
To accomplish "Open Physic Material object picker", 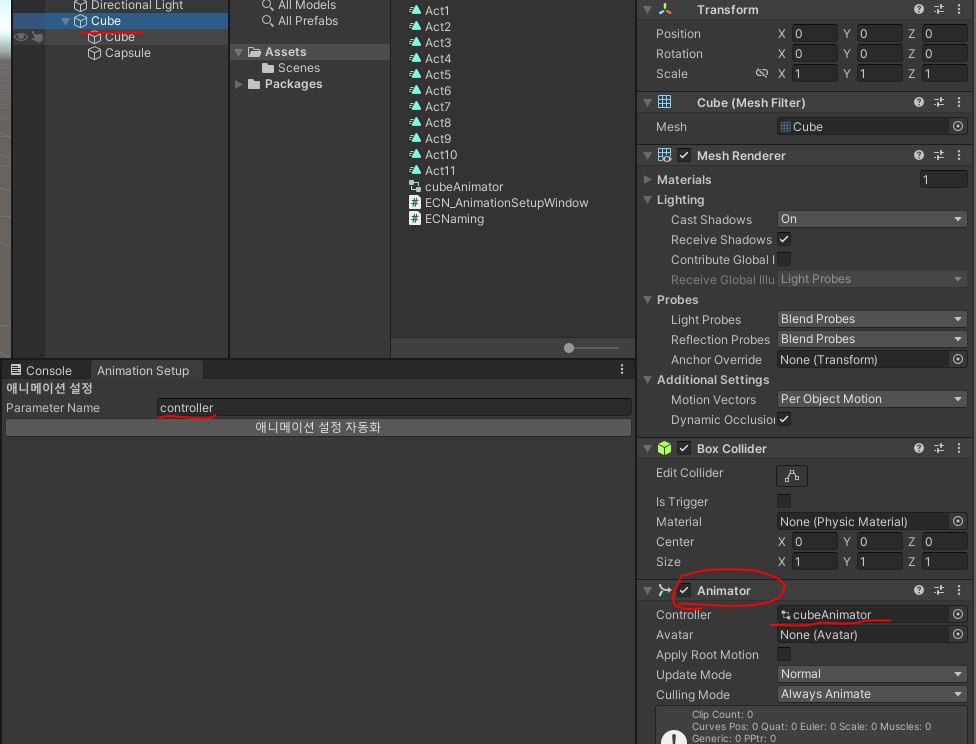I will coord(958,521).
